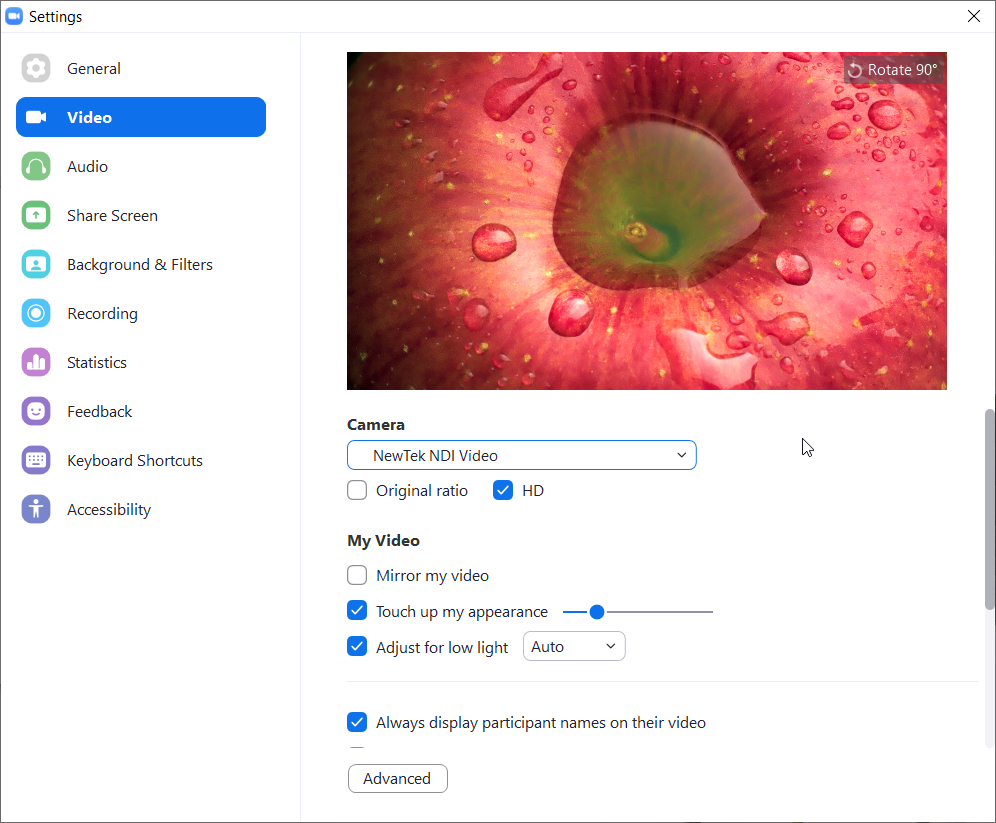The image size is (996, 823).
Task: Select the Accessibility settings icon
Action: tap(36, 509)
